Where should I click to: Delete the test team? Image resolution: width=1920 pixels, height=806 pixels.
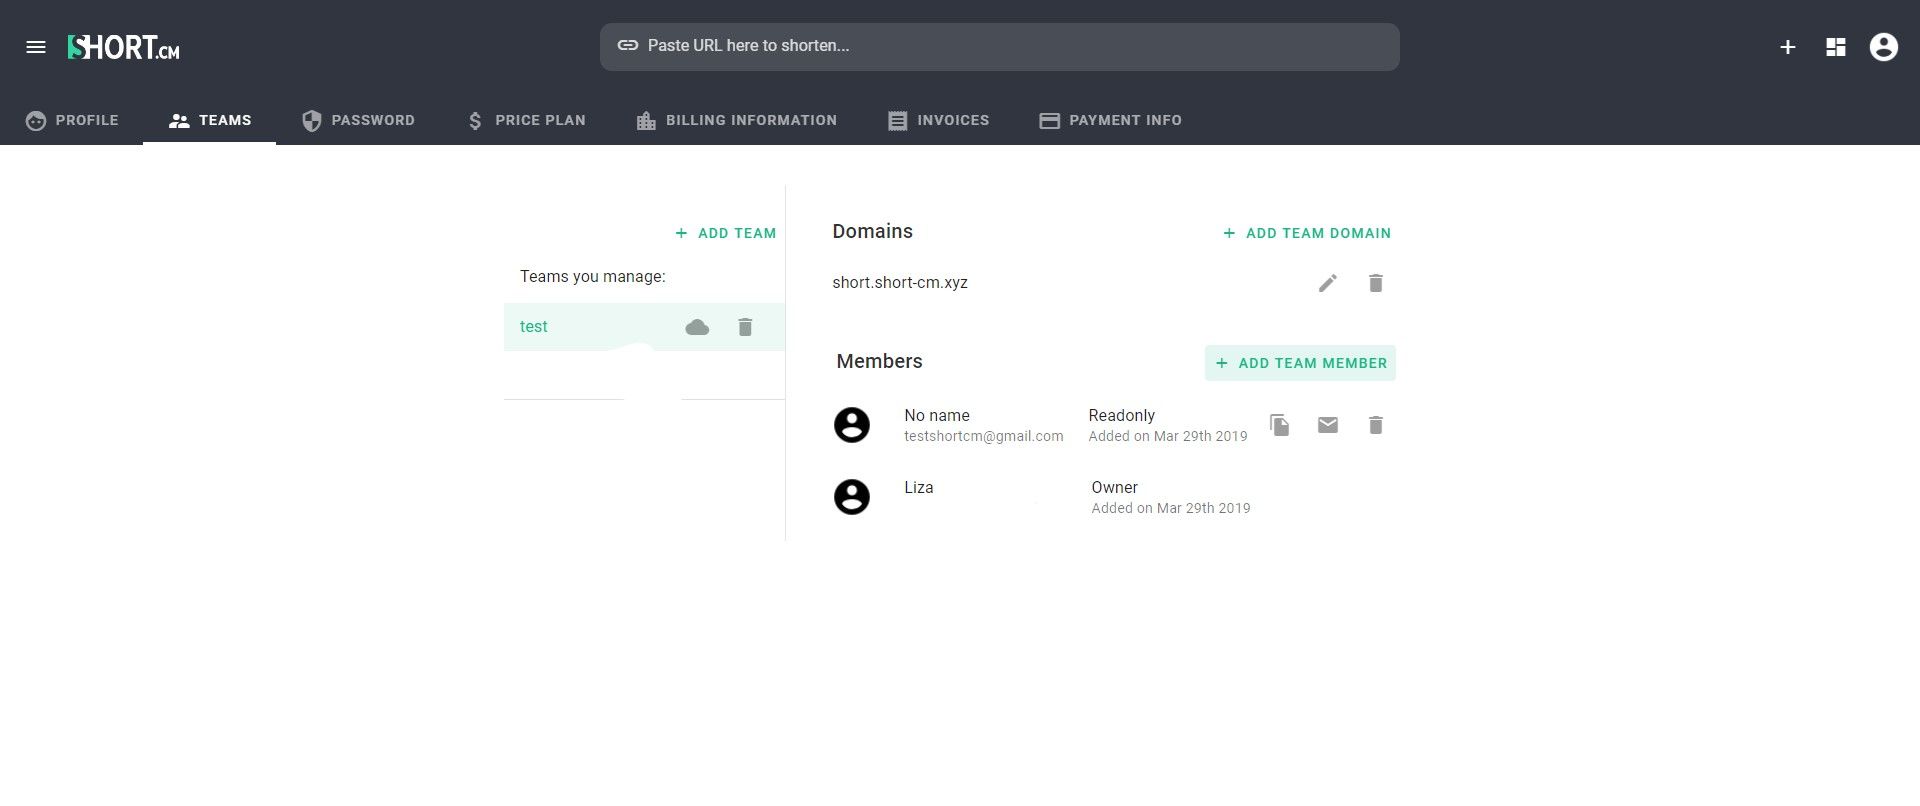(x=745, y=327)
